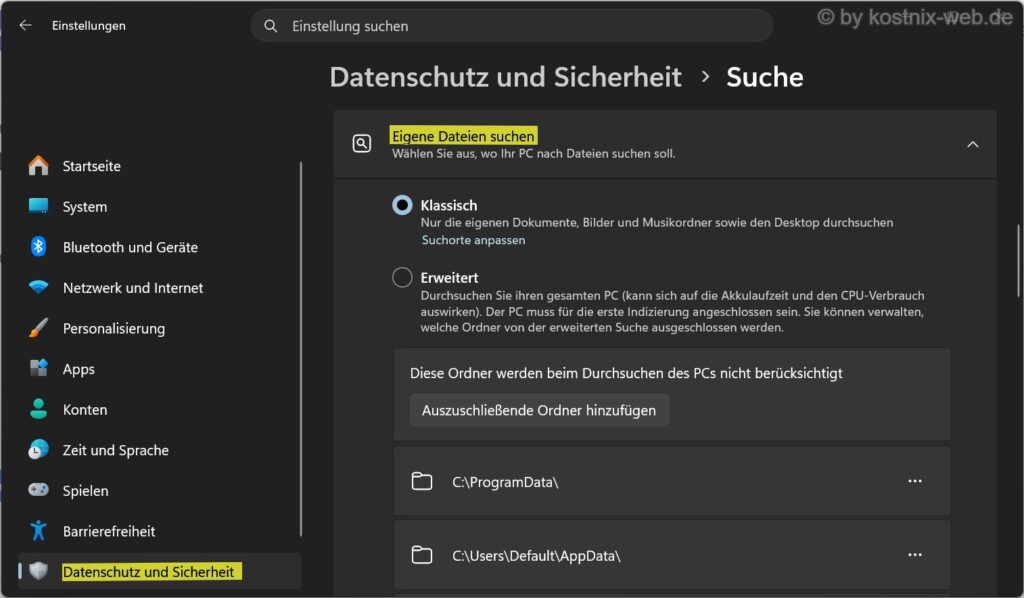The image size is (1024, 598).
Task: Click the Apps tiles icon
Action: [x=39, y=368]
